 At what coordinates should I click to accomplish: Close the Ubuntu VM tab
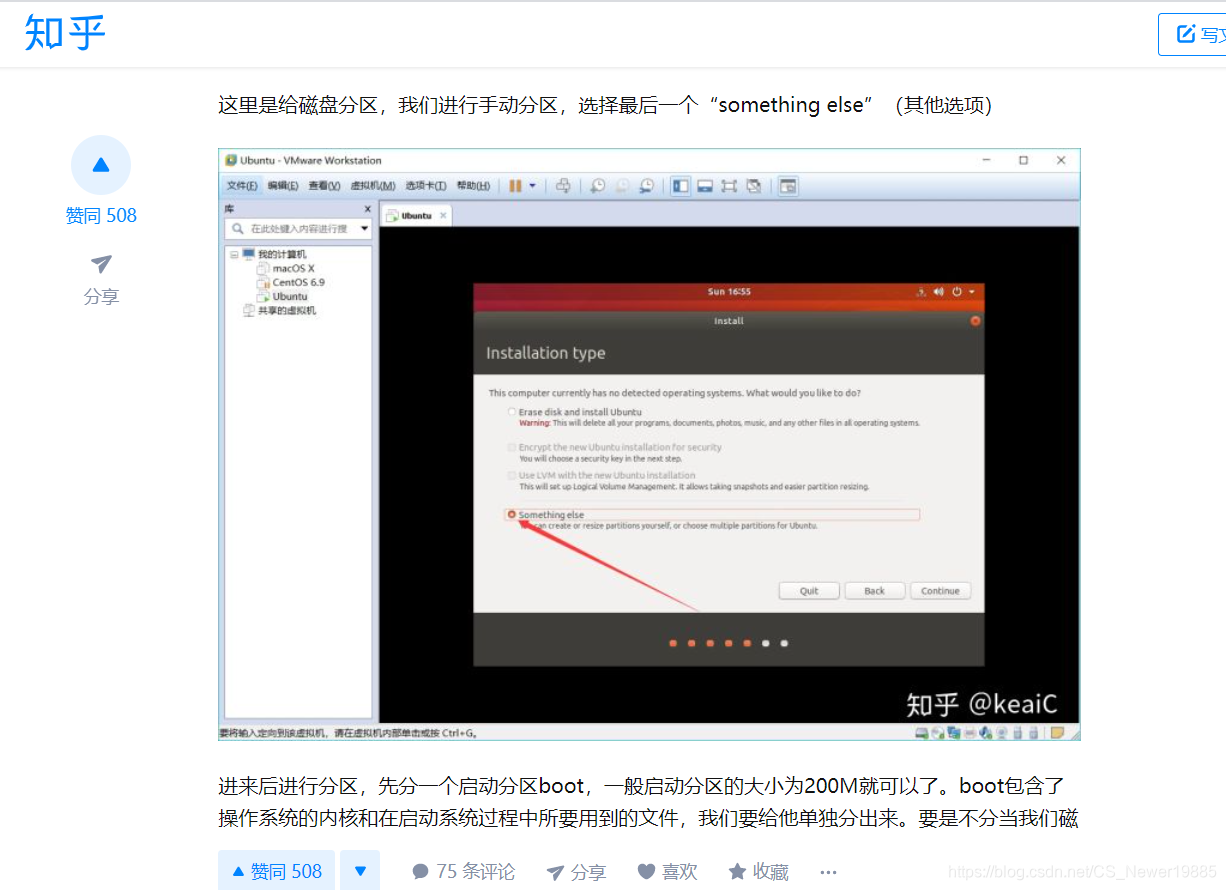click(x=444, y=215)
